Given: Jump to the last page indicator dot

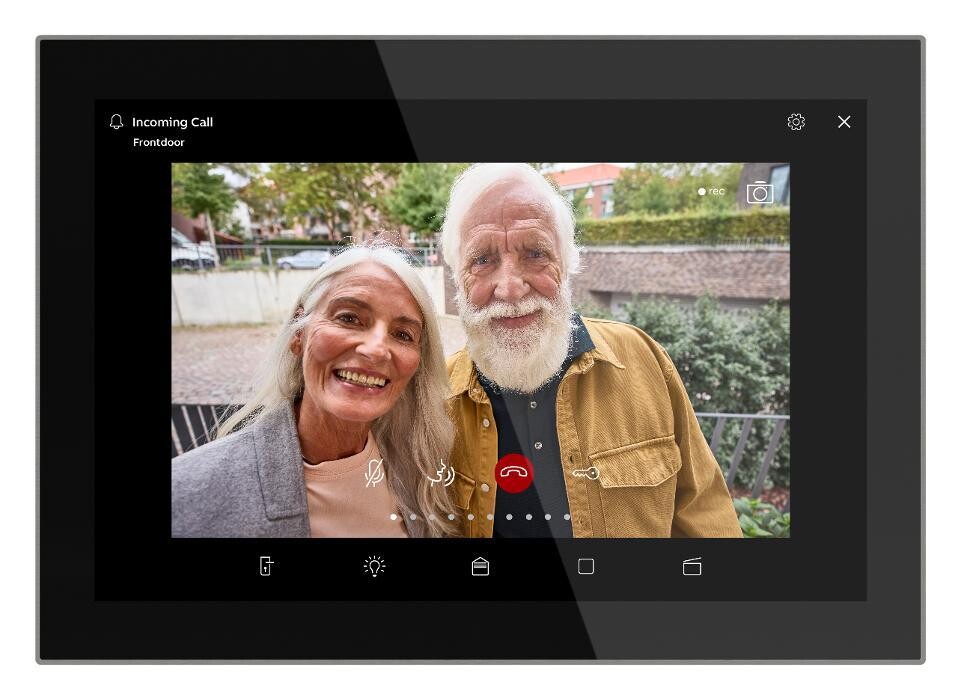Looking at the screenshot, I should tap(567, 517).
